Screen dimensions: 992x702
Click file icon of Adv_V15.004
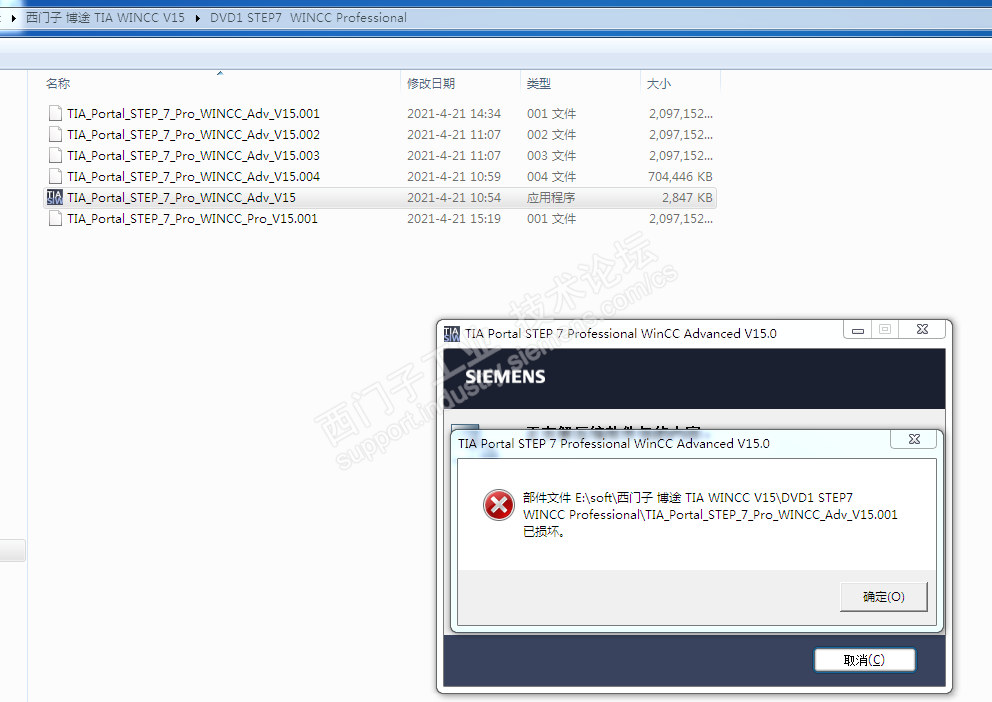pyautogui.click(x=55, y=176)
